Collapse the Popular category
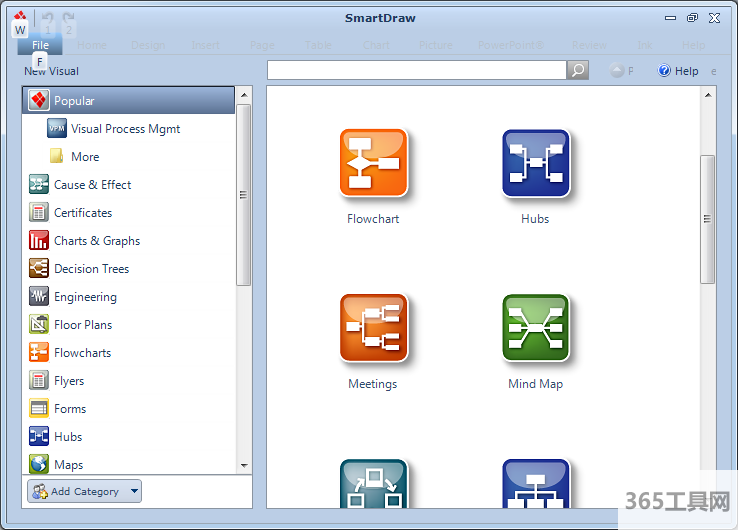 (x=74, y=101)
